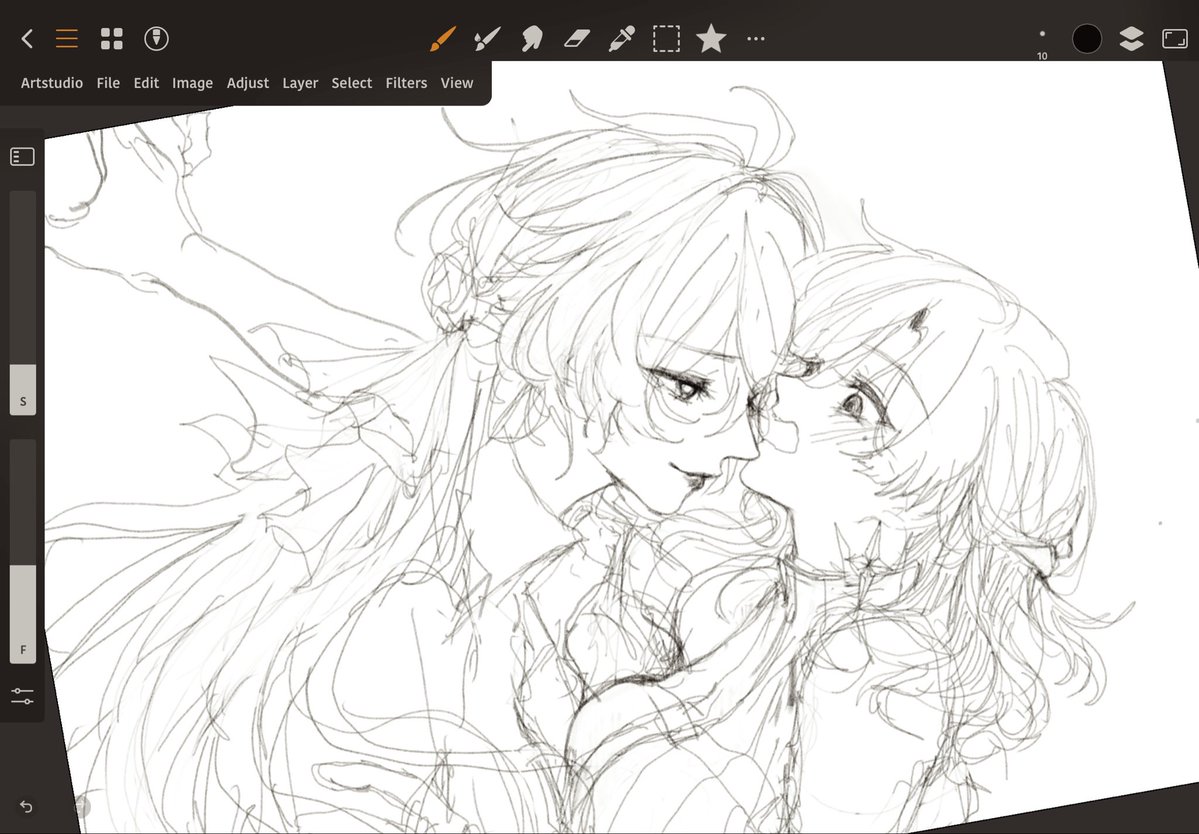This screenshot has width=1199, height=834.
Task: Open the four-square grid gallery icon
Action: coord(112,38)
